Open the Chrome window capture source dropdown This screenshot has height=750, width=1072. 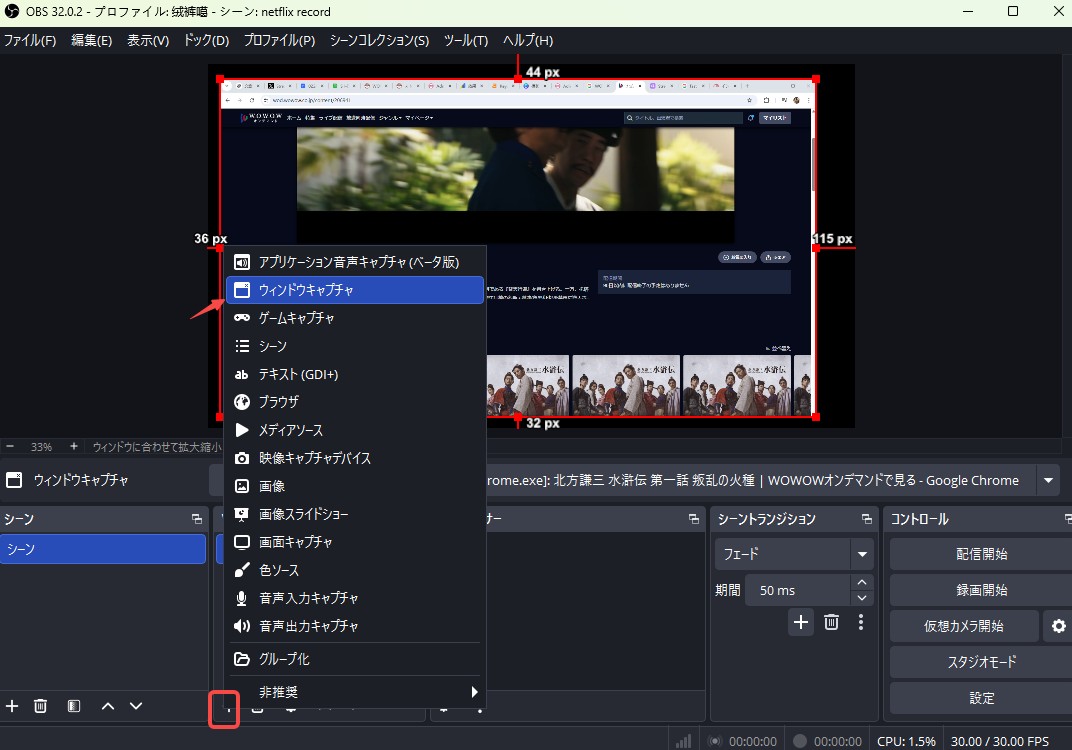(x=1048, y=480)
